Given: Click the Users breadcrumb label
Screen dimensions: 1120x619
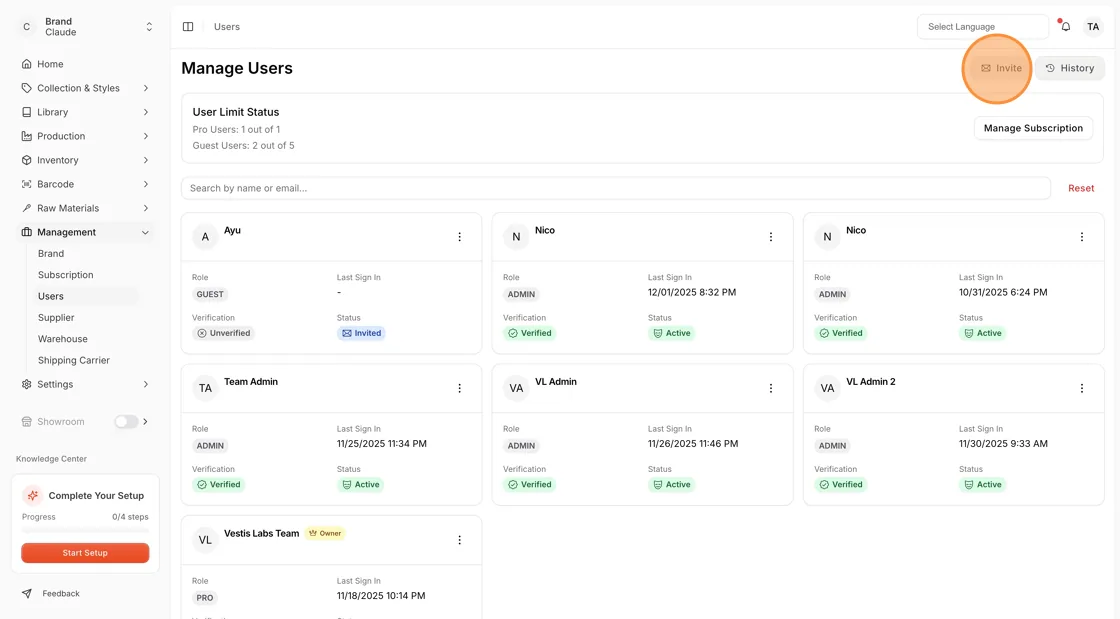Looking at the screenshot, I should tap(226, 26).
